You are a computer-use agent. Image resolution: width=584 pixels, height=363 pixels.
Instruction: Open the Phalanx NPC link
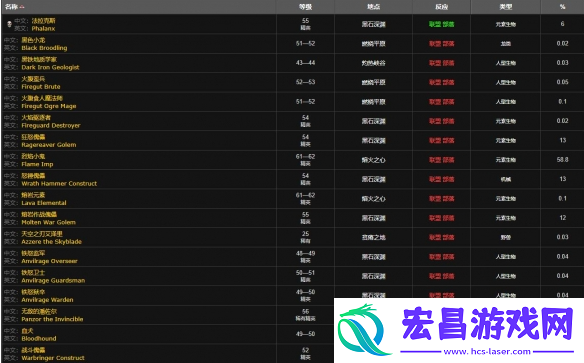click(x=43, y=29)
